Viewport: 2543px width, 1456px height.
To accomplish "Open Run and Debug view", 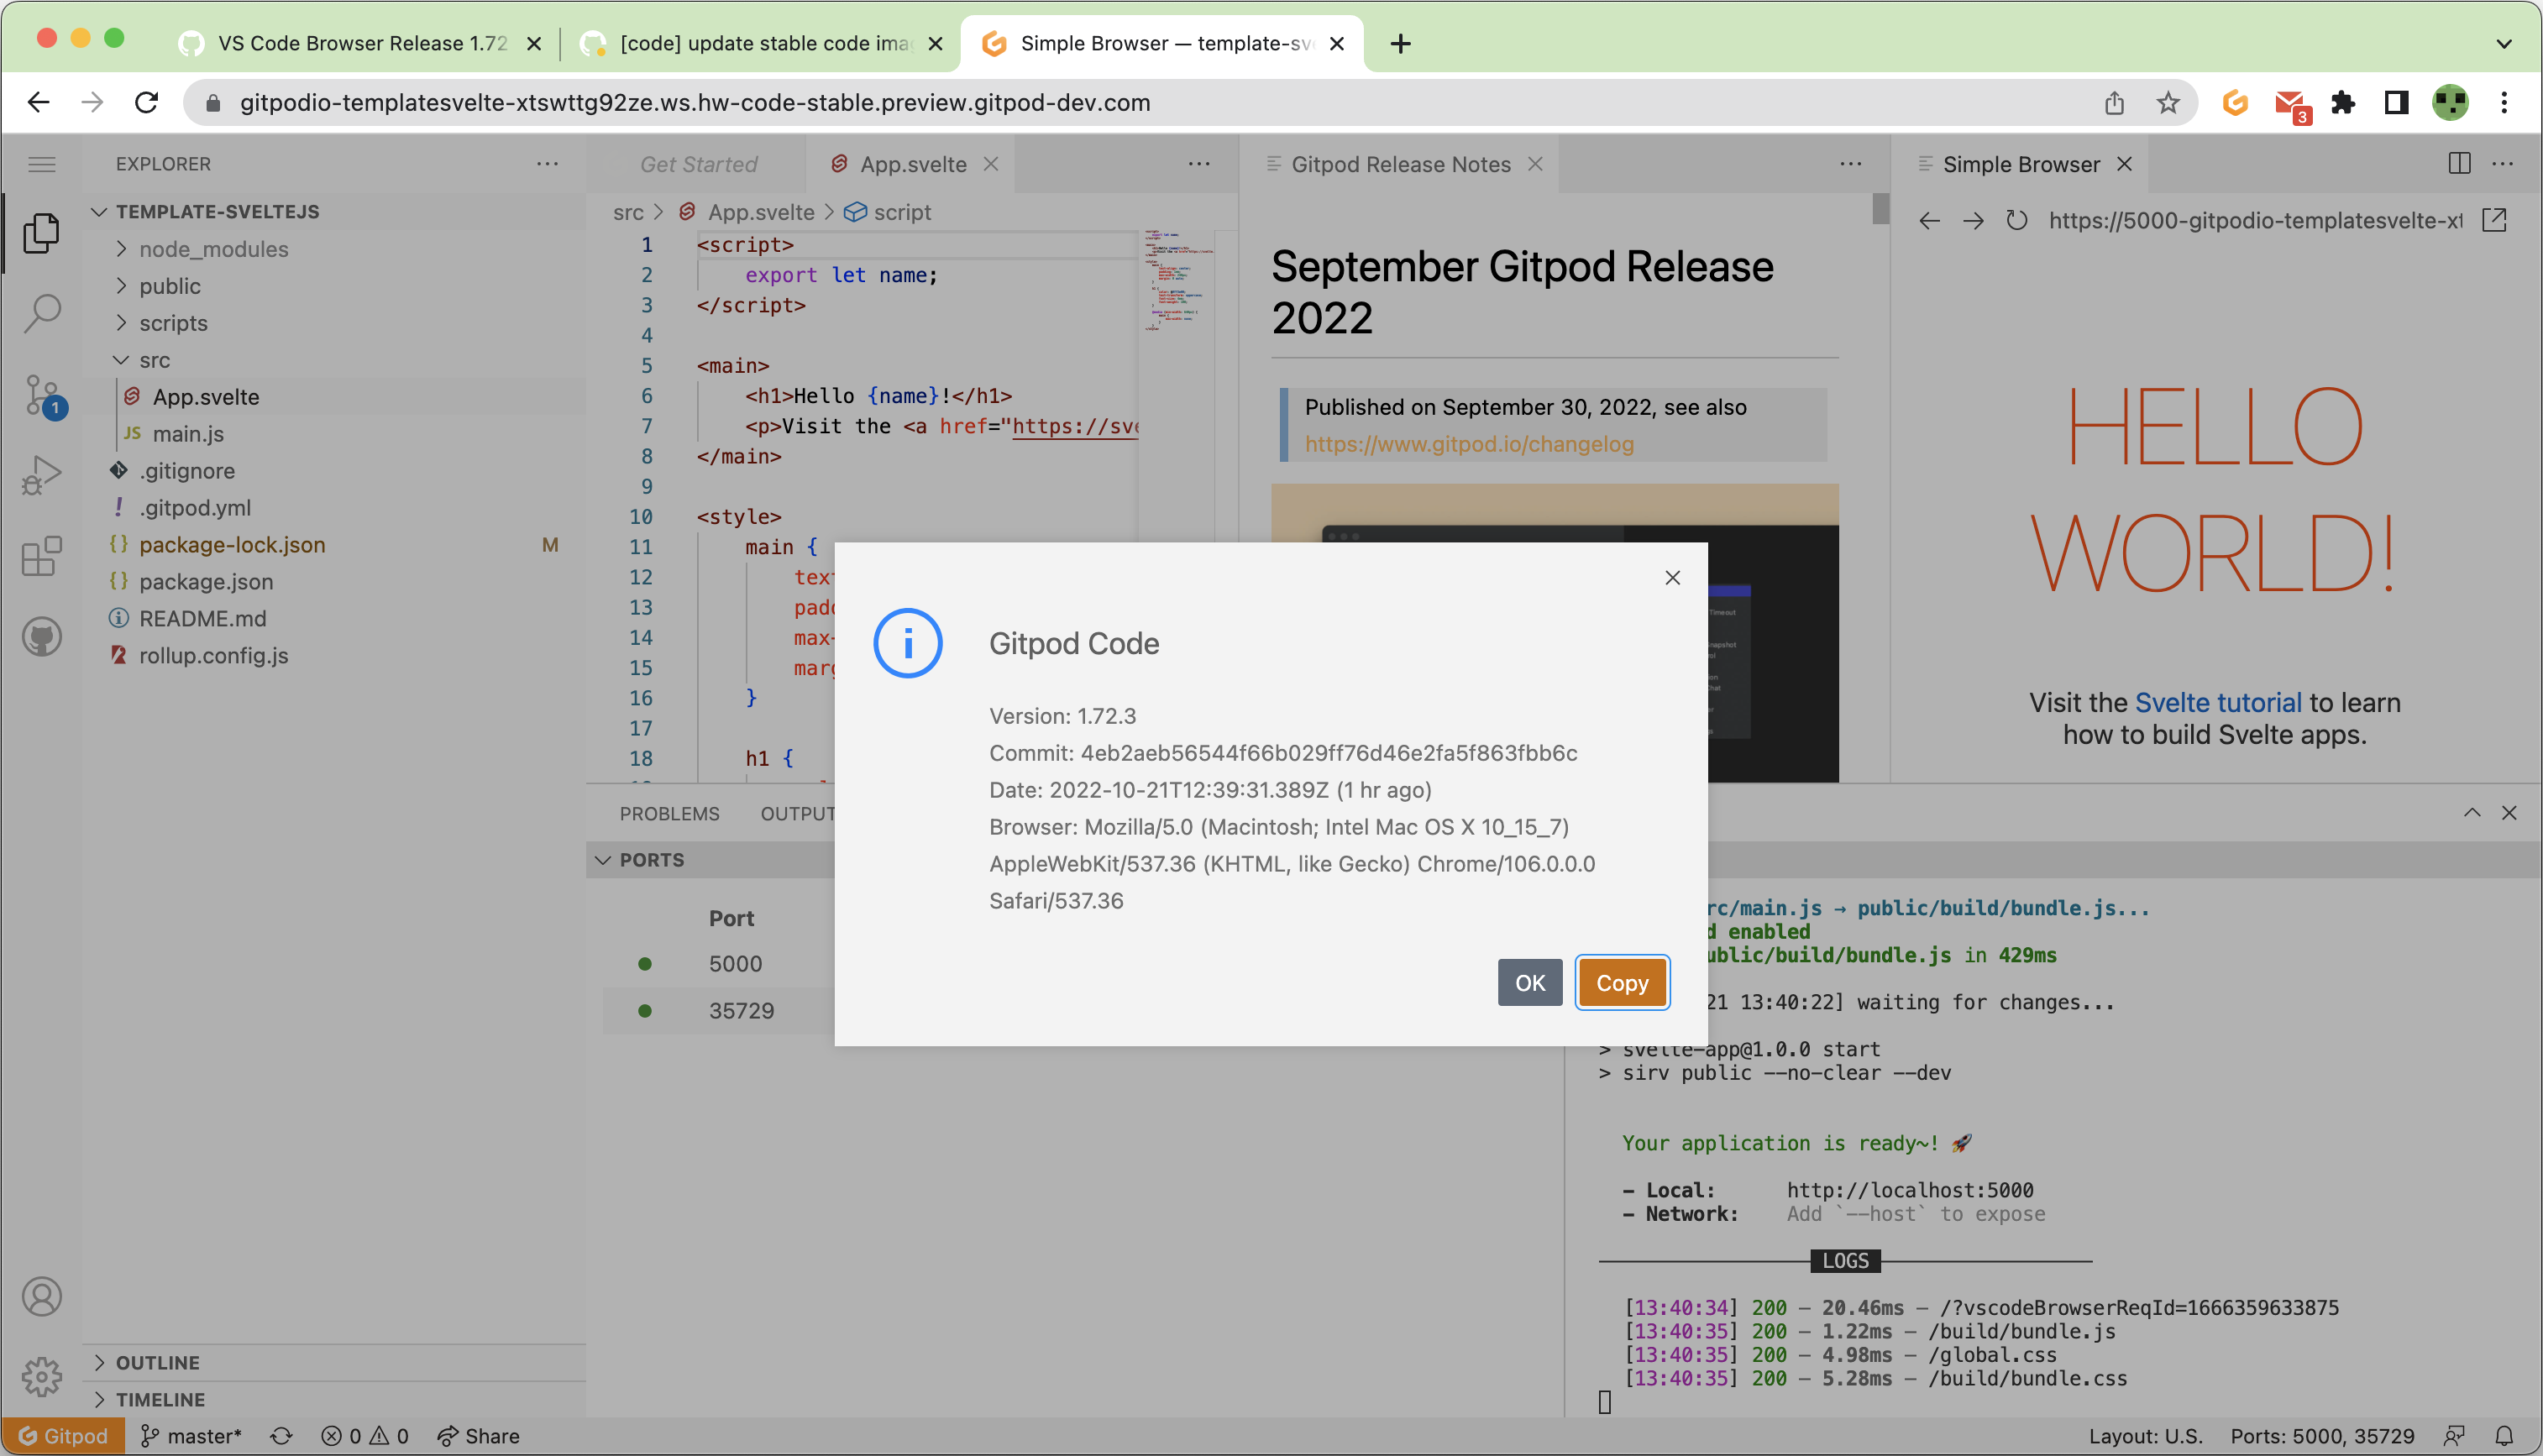I will click(41, 475).
